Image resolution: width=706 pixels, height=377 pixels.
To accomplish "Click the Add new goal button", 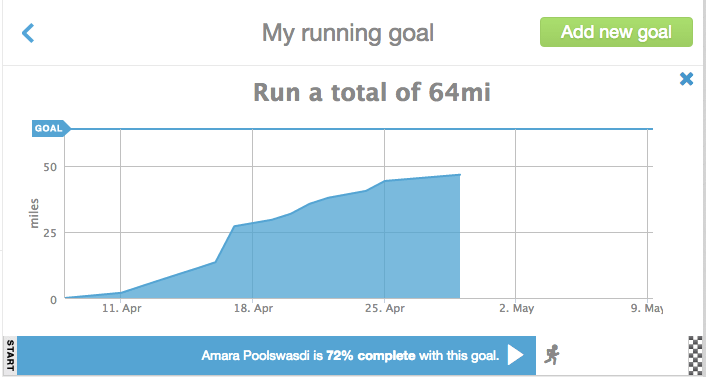I will click(x=616, y=32).
